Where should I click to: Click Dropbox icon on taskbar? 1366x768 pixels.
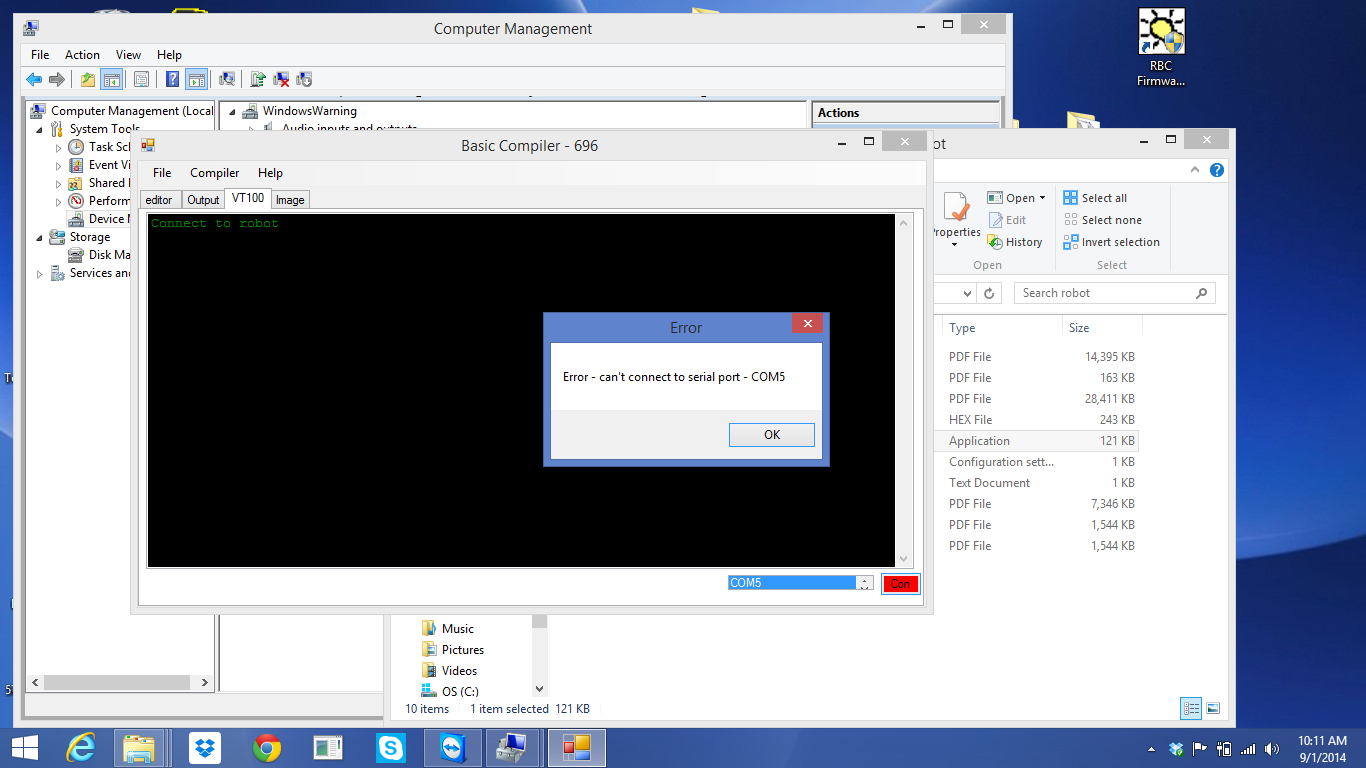click(205, 747)
